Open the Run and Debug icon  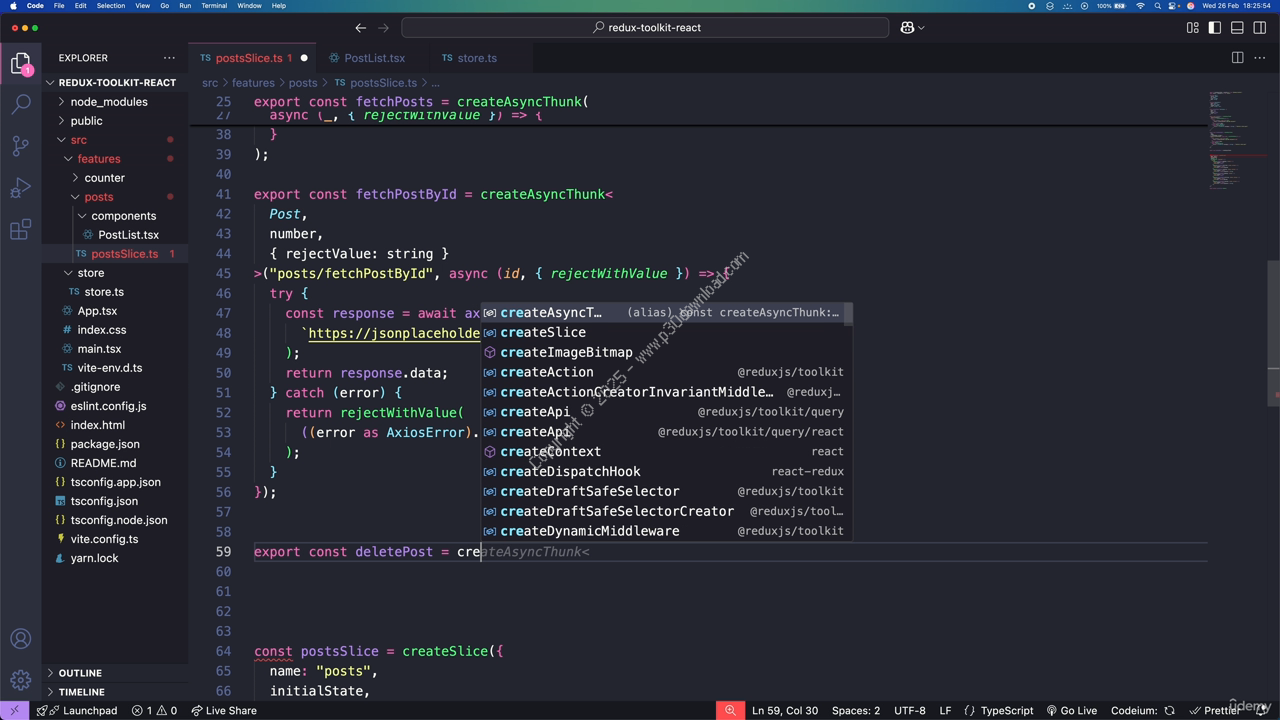pos(21,188)
